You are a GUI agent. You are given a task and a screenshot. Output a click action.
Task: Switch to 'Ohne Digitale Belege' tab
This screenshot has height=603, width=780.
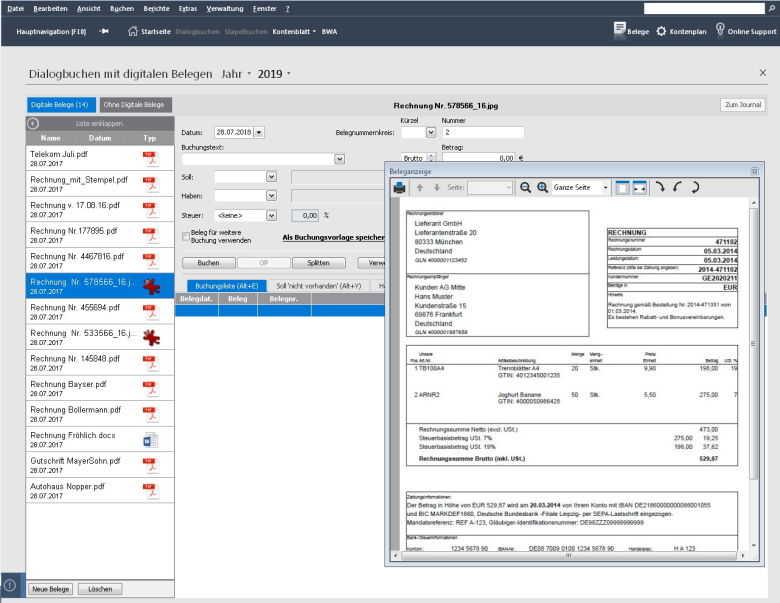click(x=137, y=104)
